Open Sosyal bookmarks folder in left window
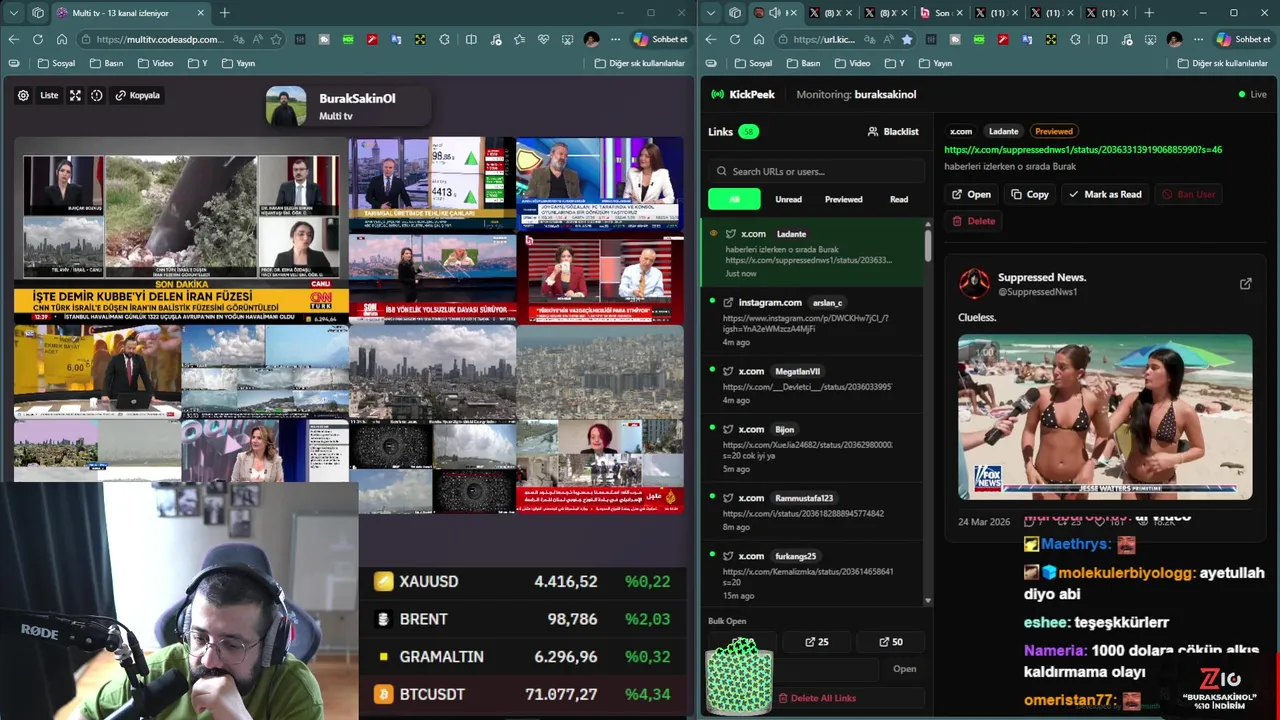Image resolution: width=1280 pixels, height=720 pixels. click(56, 63)
